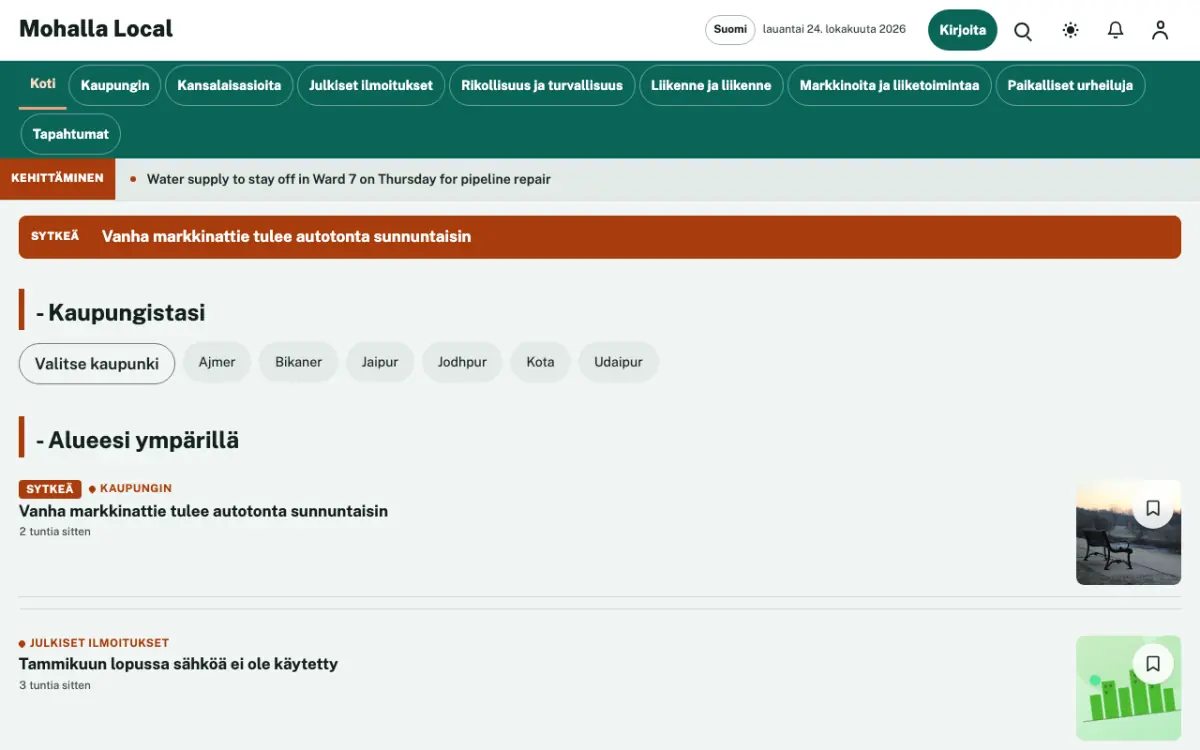Click the Kaupungistasi section heading
The image size is (1200, 750).
(121, 312)
